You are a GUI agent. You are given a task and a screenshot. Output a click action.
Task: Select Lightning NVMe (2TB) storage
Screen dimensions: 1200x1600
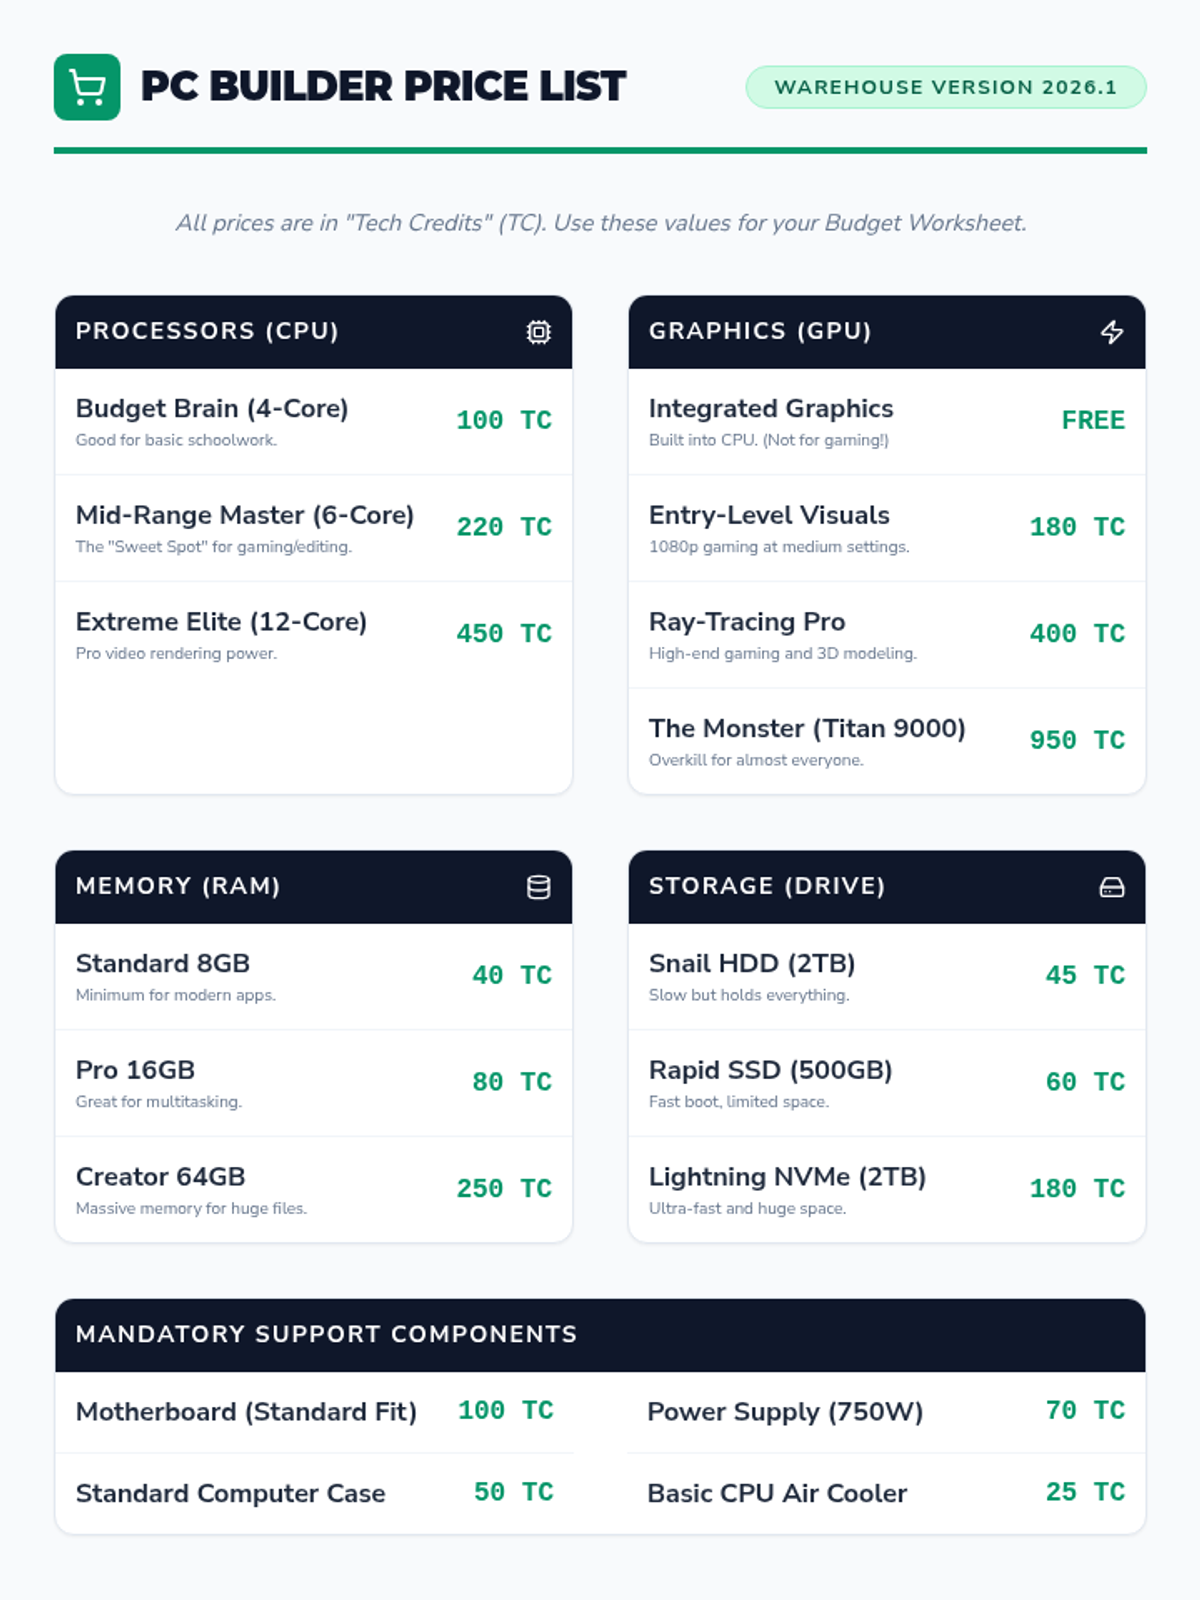click(x=887, y=1190)
